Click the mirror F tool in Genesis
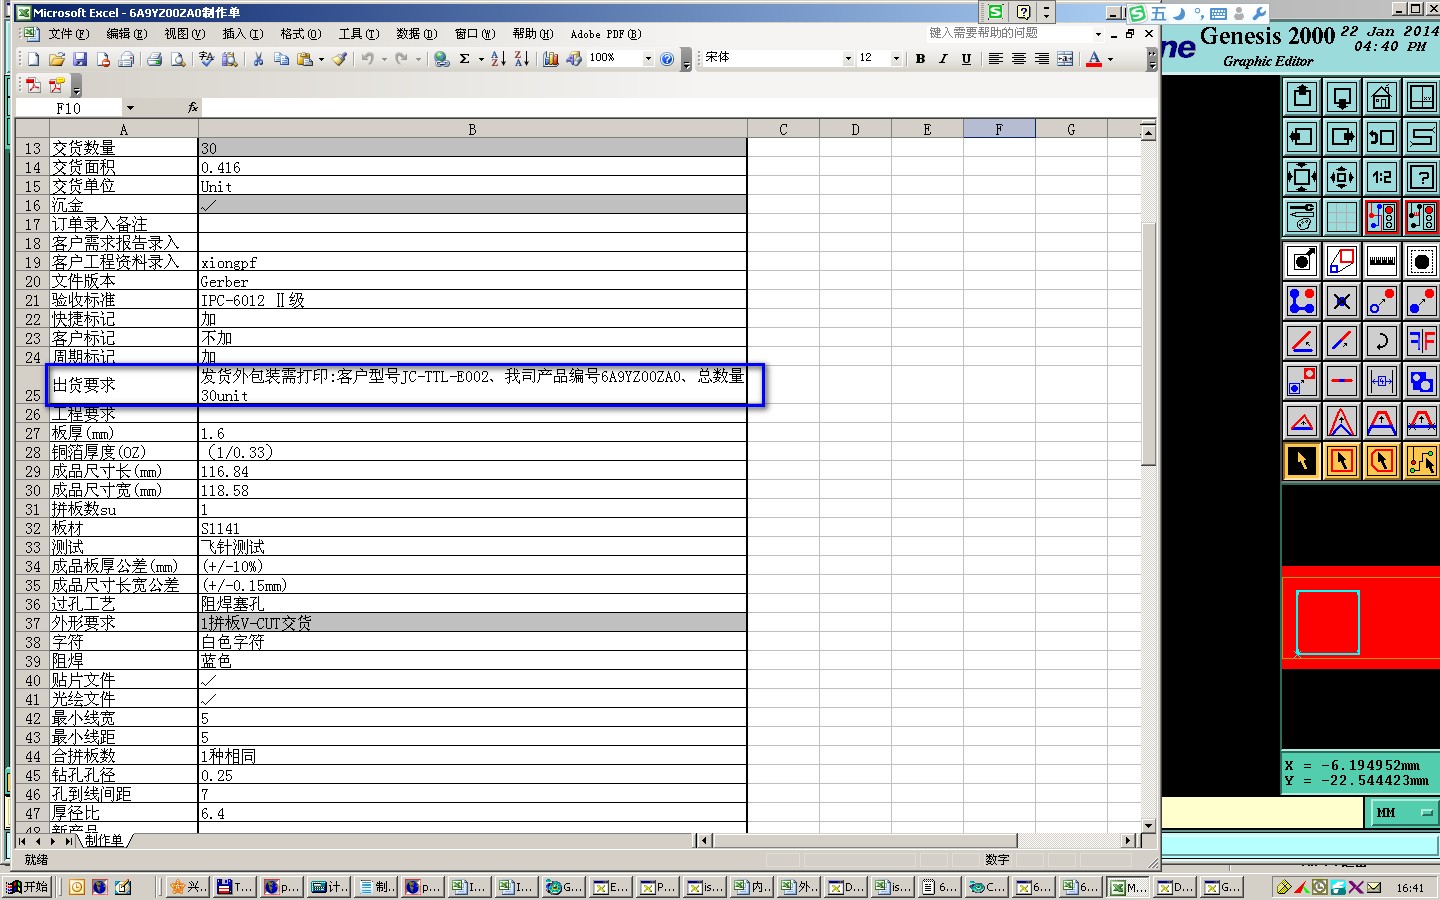Image resolution: width=1440 pixels, height=900 pixels. 1421,341
